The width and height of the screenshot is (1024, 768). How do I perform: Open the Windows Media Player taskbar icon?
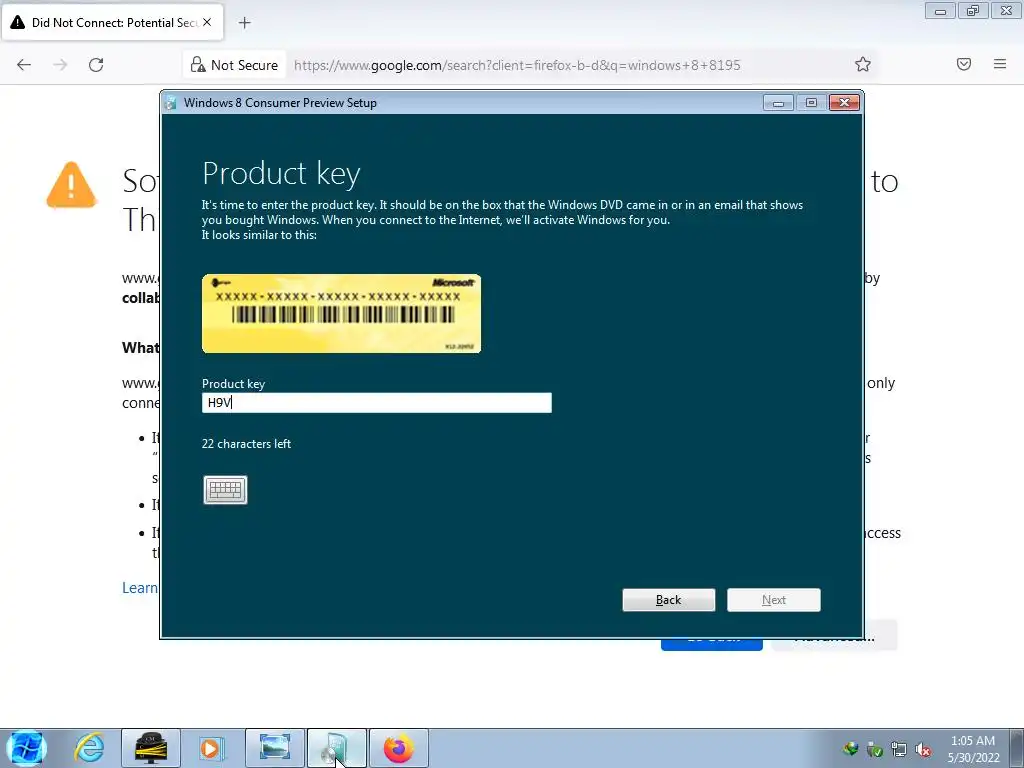pyautogui.click(x=211, y=748)
